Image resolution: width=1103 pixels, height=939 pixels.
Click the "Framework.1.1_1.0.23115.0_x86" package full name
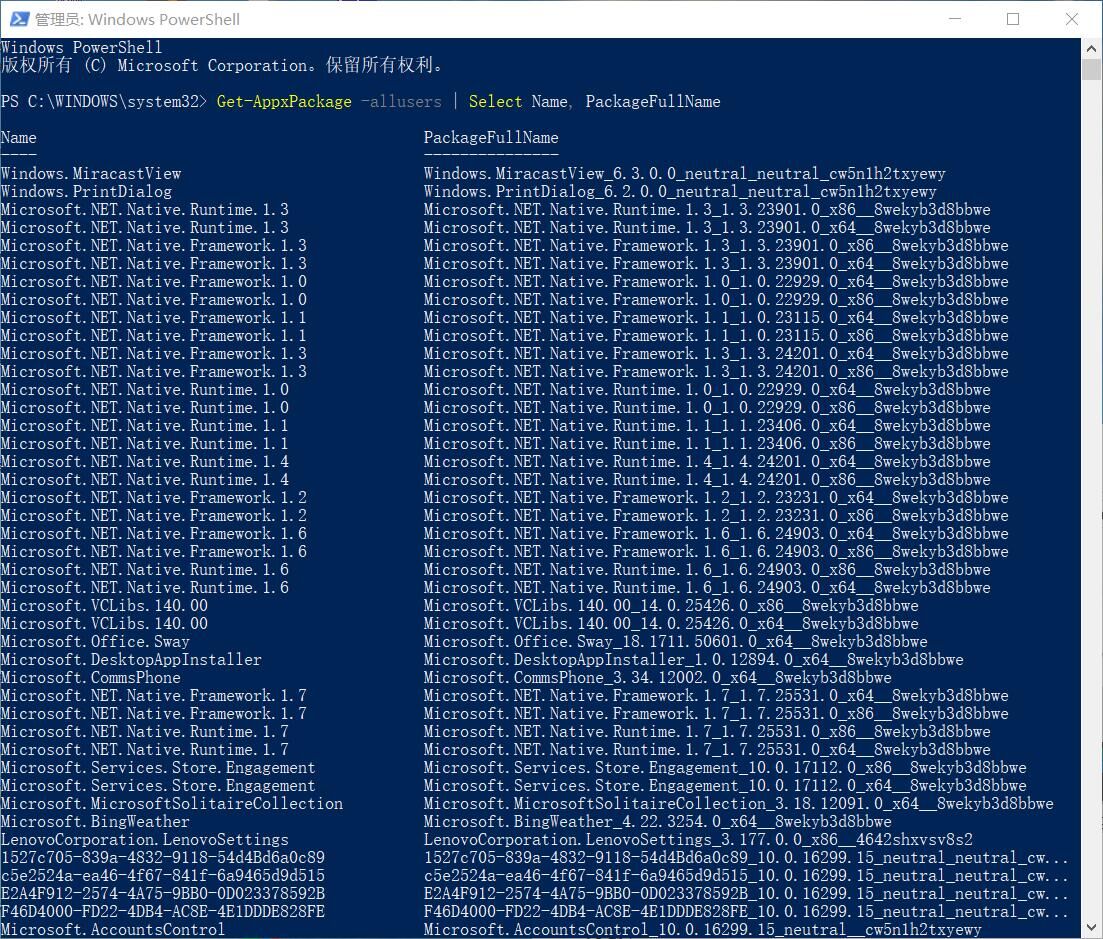point(716,336)
